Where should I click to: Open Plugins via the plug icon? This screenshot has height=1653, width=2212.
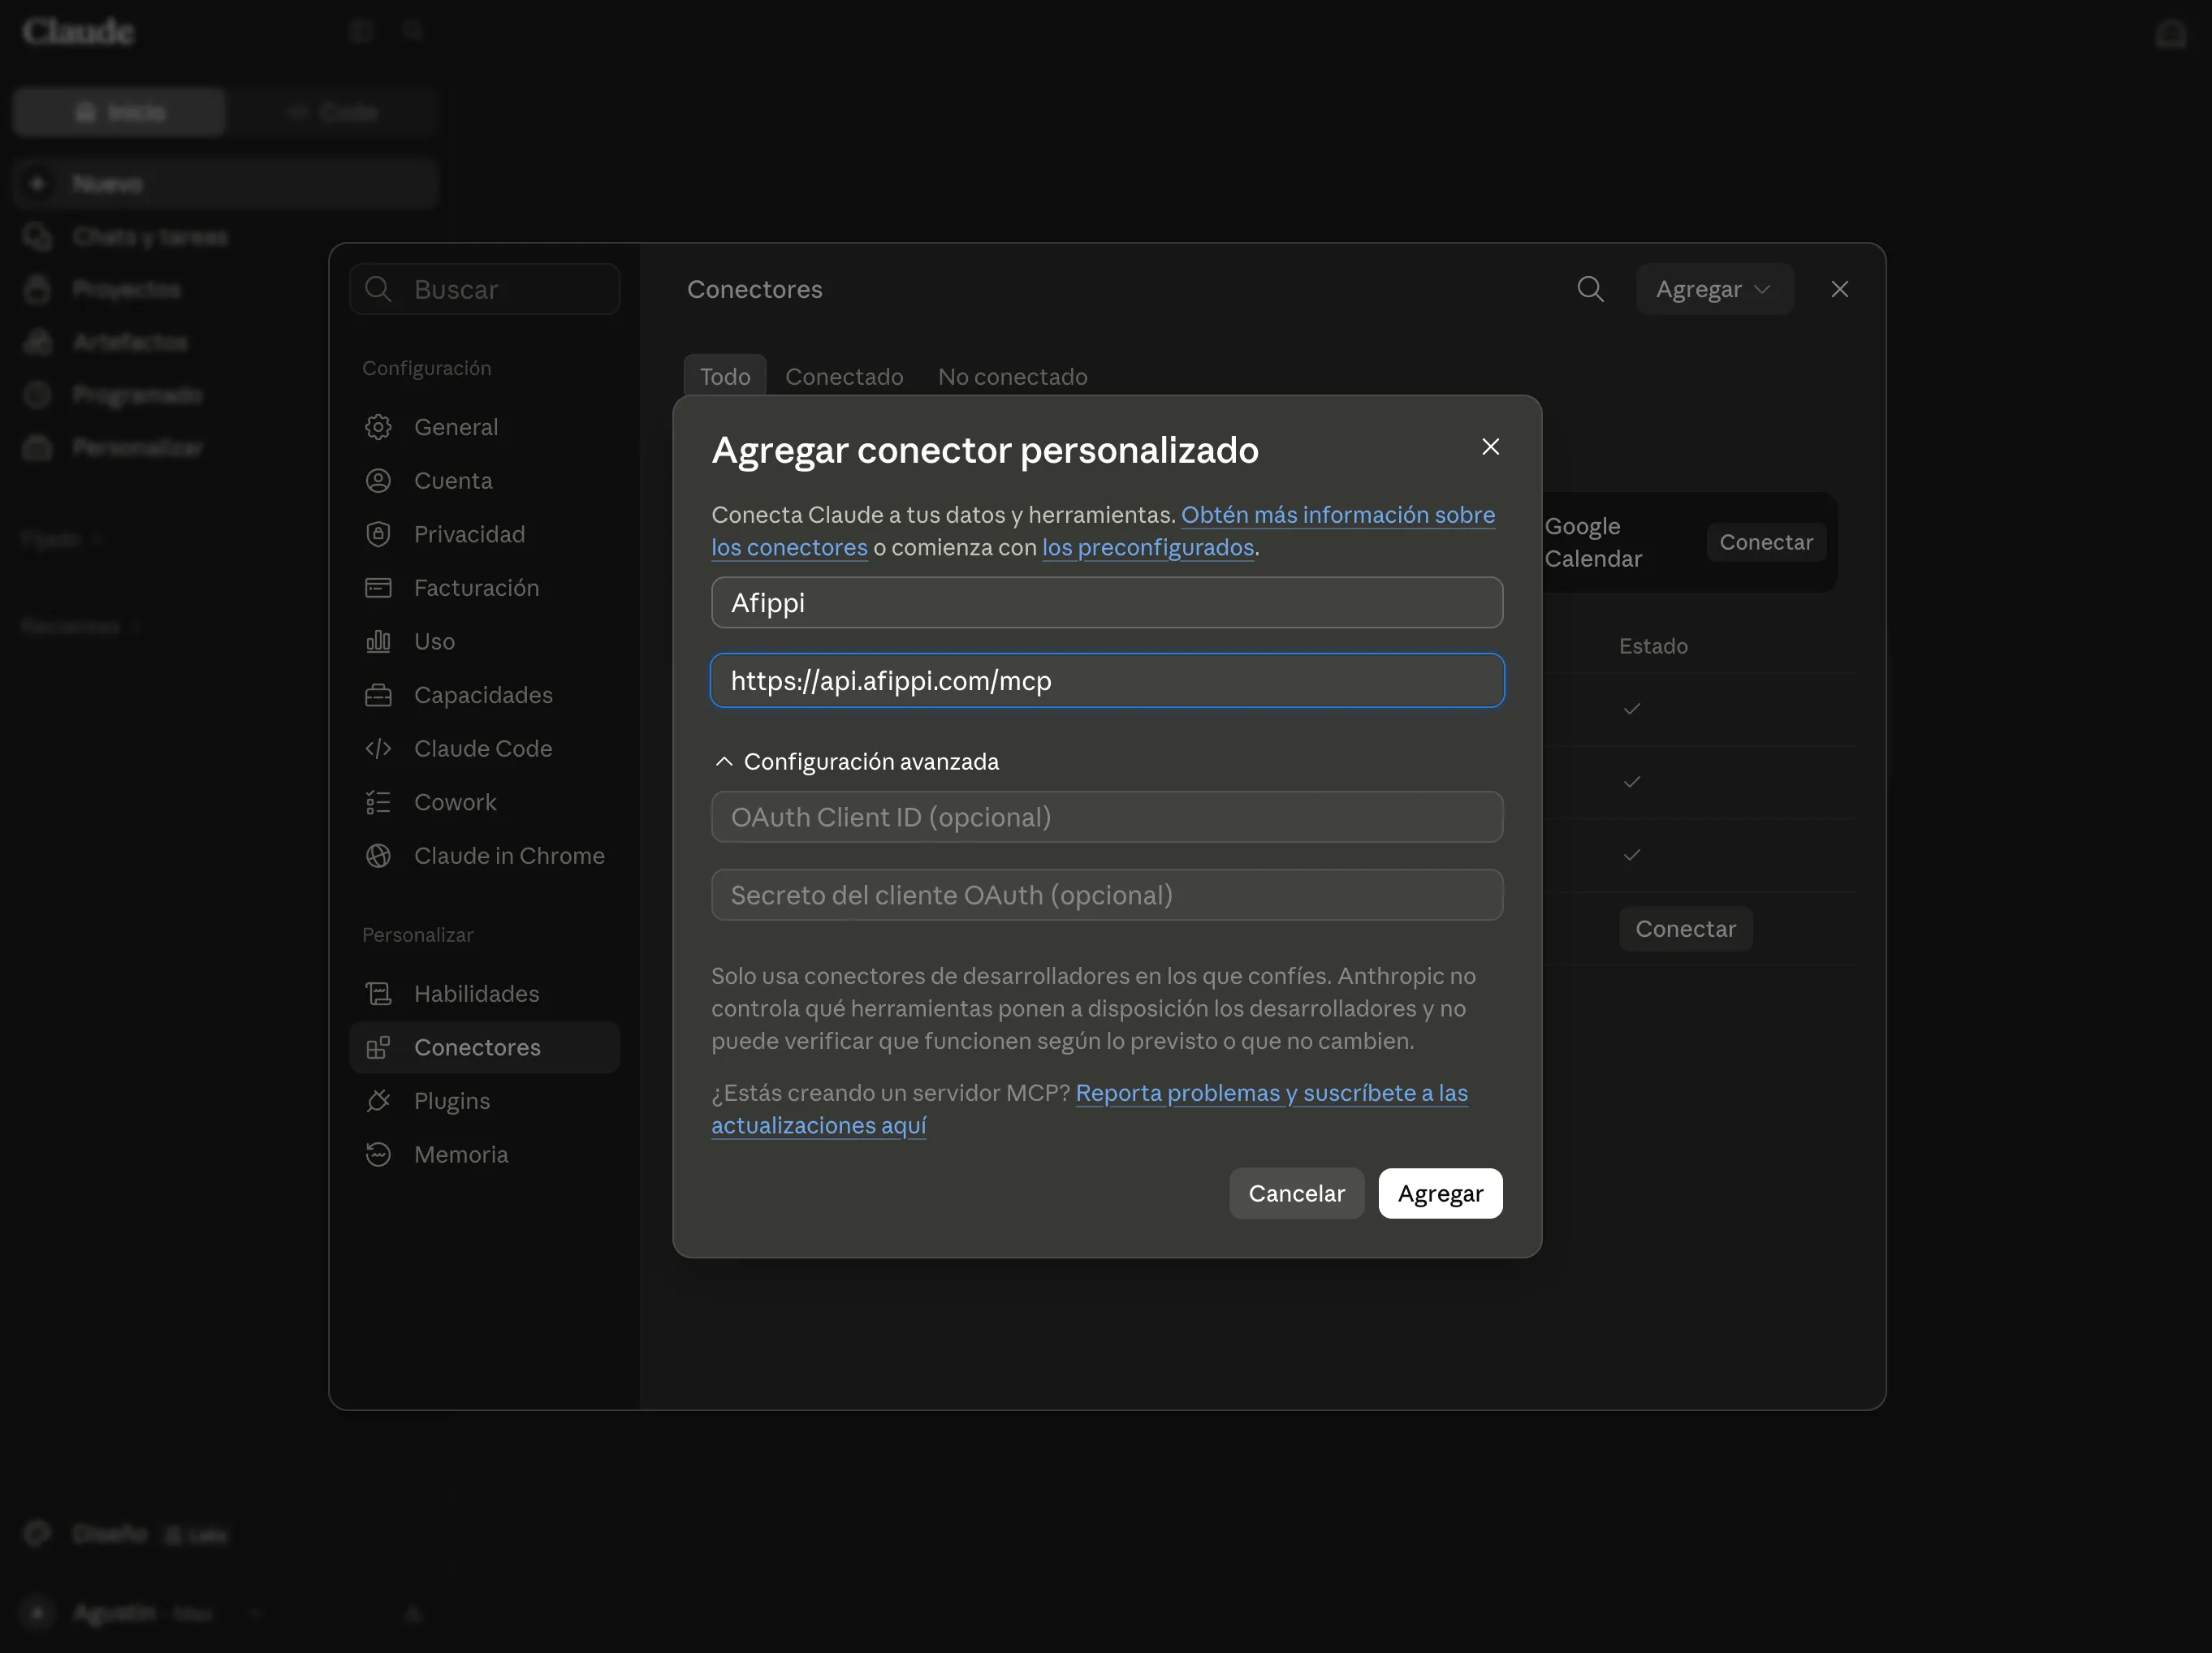coord(378,1101)
